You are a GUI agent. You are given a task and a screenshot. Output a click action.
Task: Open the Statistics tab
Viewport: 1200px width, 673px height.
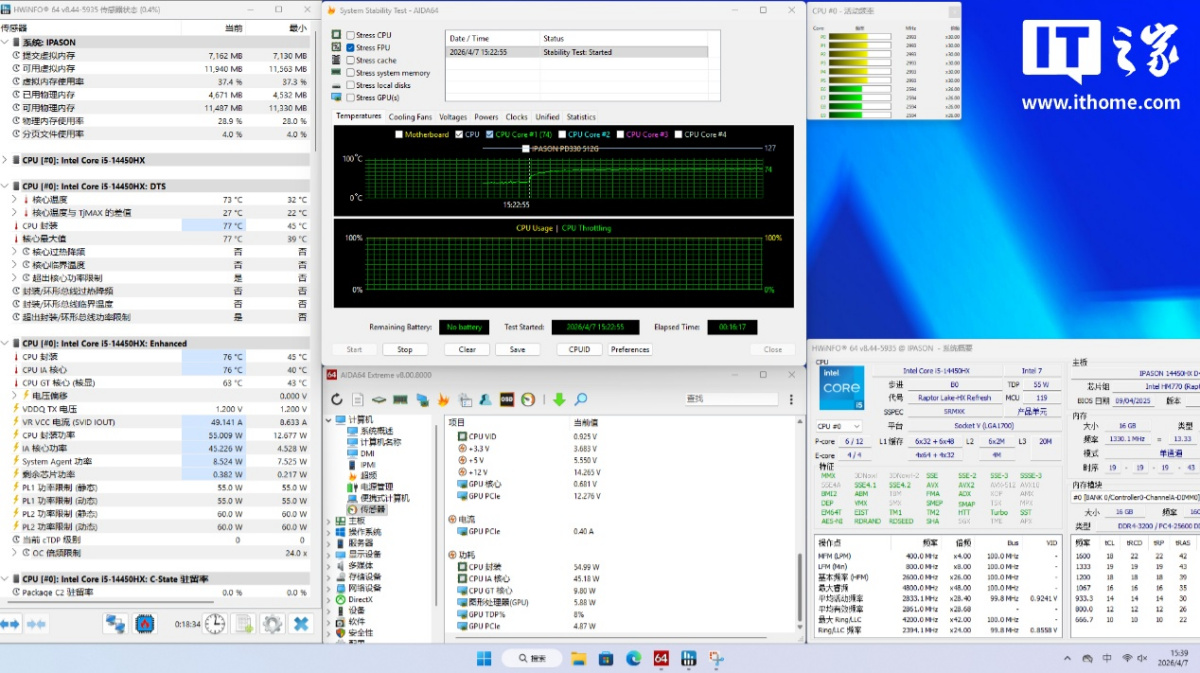[581, 117]
